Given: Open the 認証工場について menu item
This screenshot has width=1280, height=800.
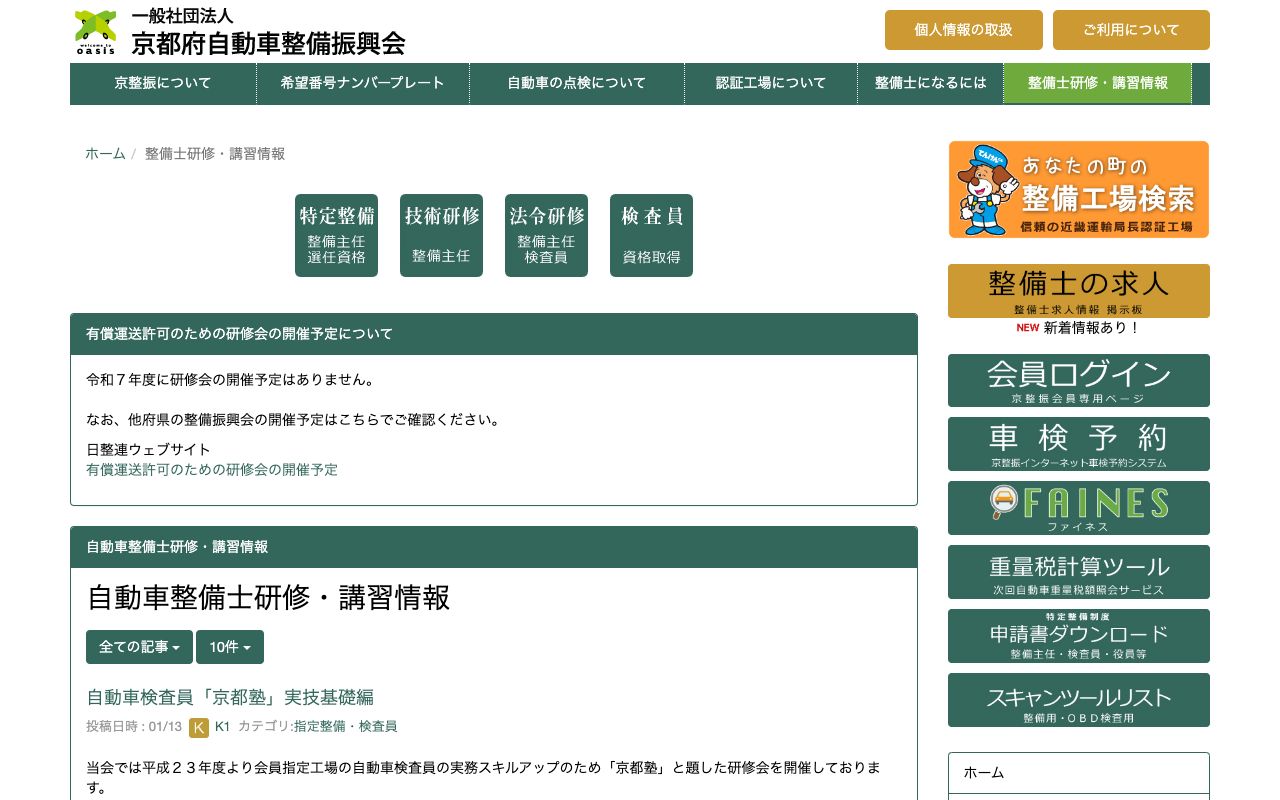Looking at the screenshot, I should coord(771,83).
